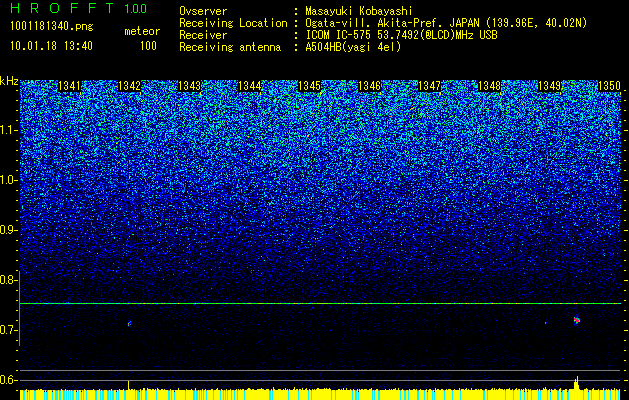Image resolution: width=629 pixels, height=400 pixels.
Task: Click the 1343 time marker
Action: pos(189,86)
